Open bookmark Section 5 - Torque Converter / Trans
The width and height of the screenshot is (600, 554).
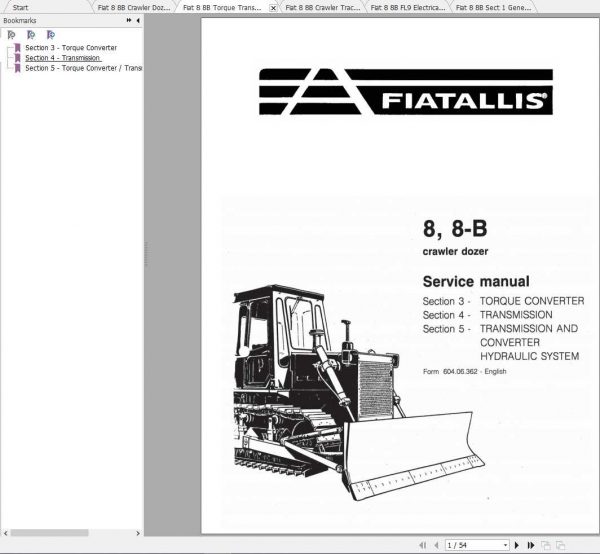[83, 68]
